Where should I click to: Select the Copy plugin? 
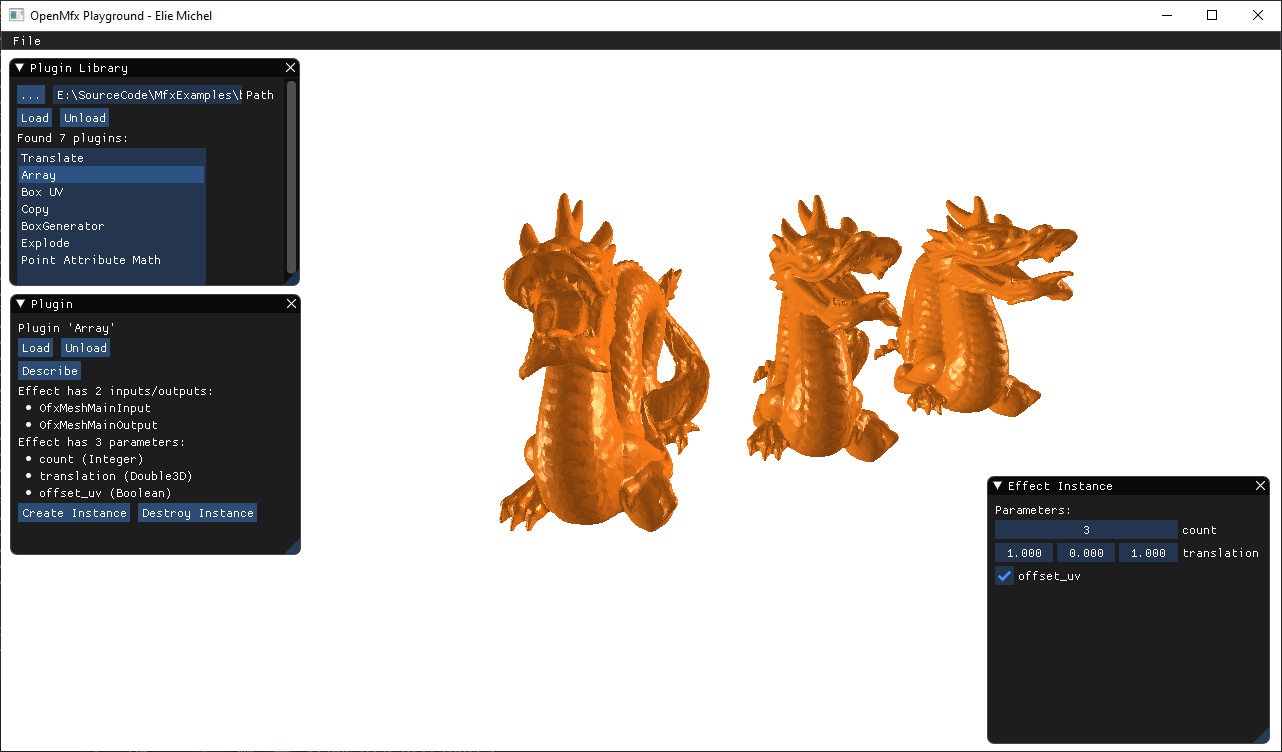pos(111,209)
